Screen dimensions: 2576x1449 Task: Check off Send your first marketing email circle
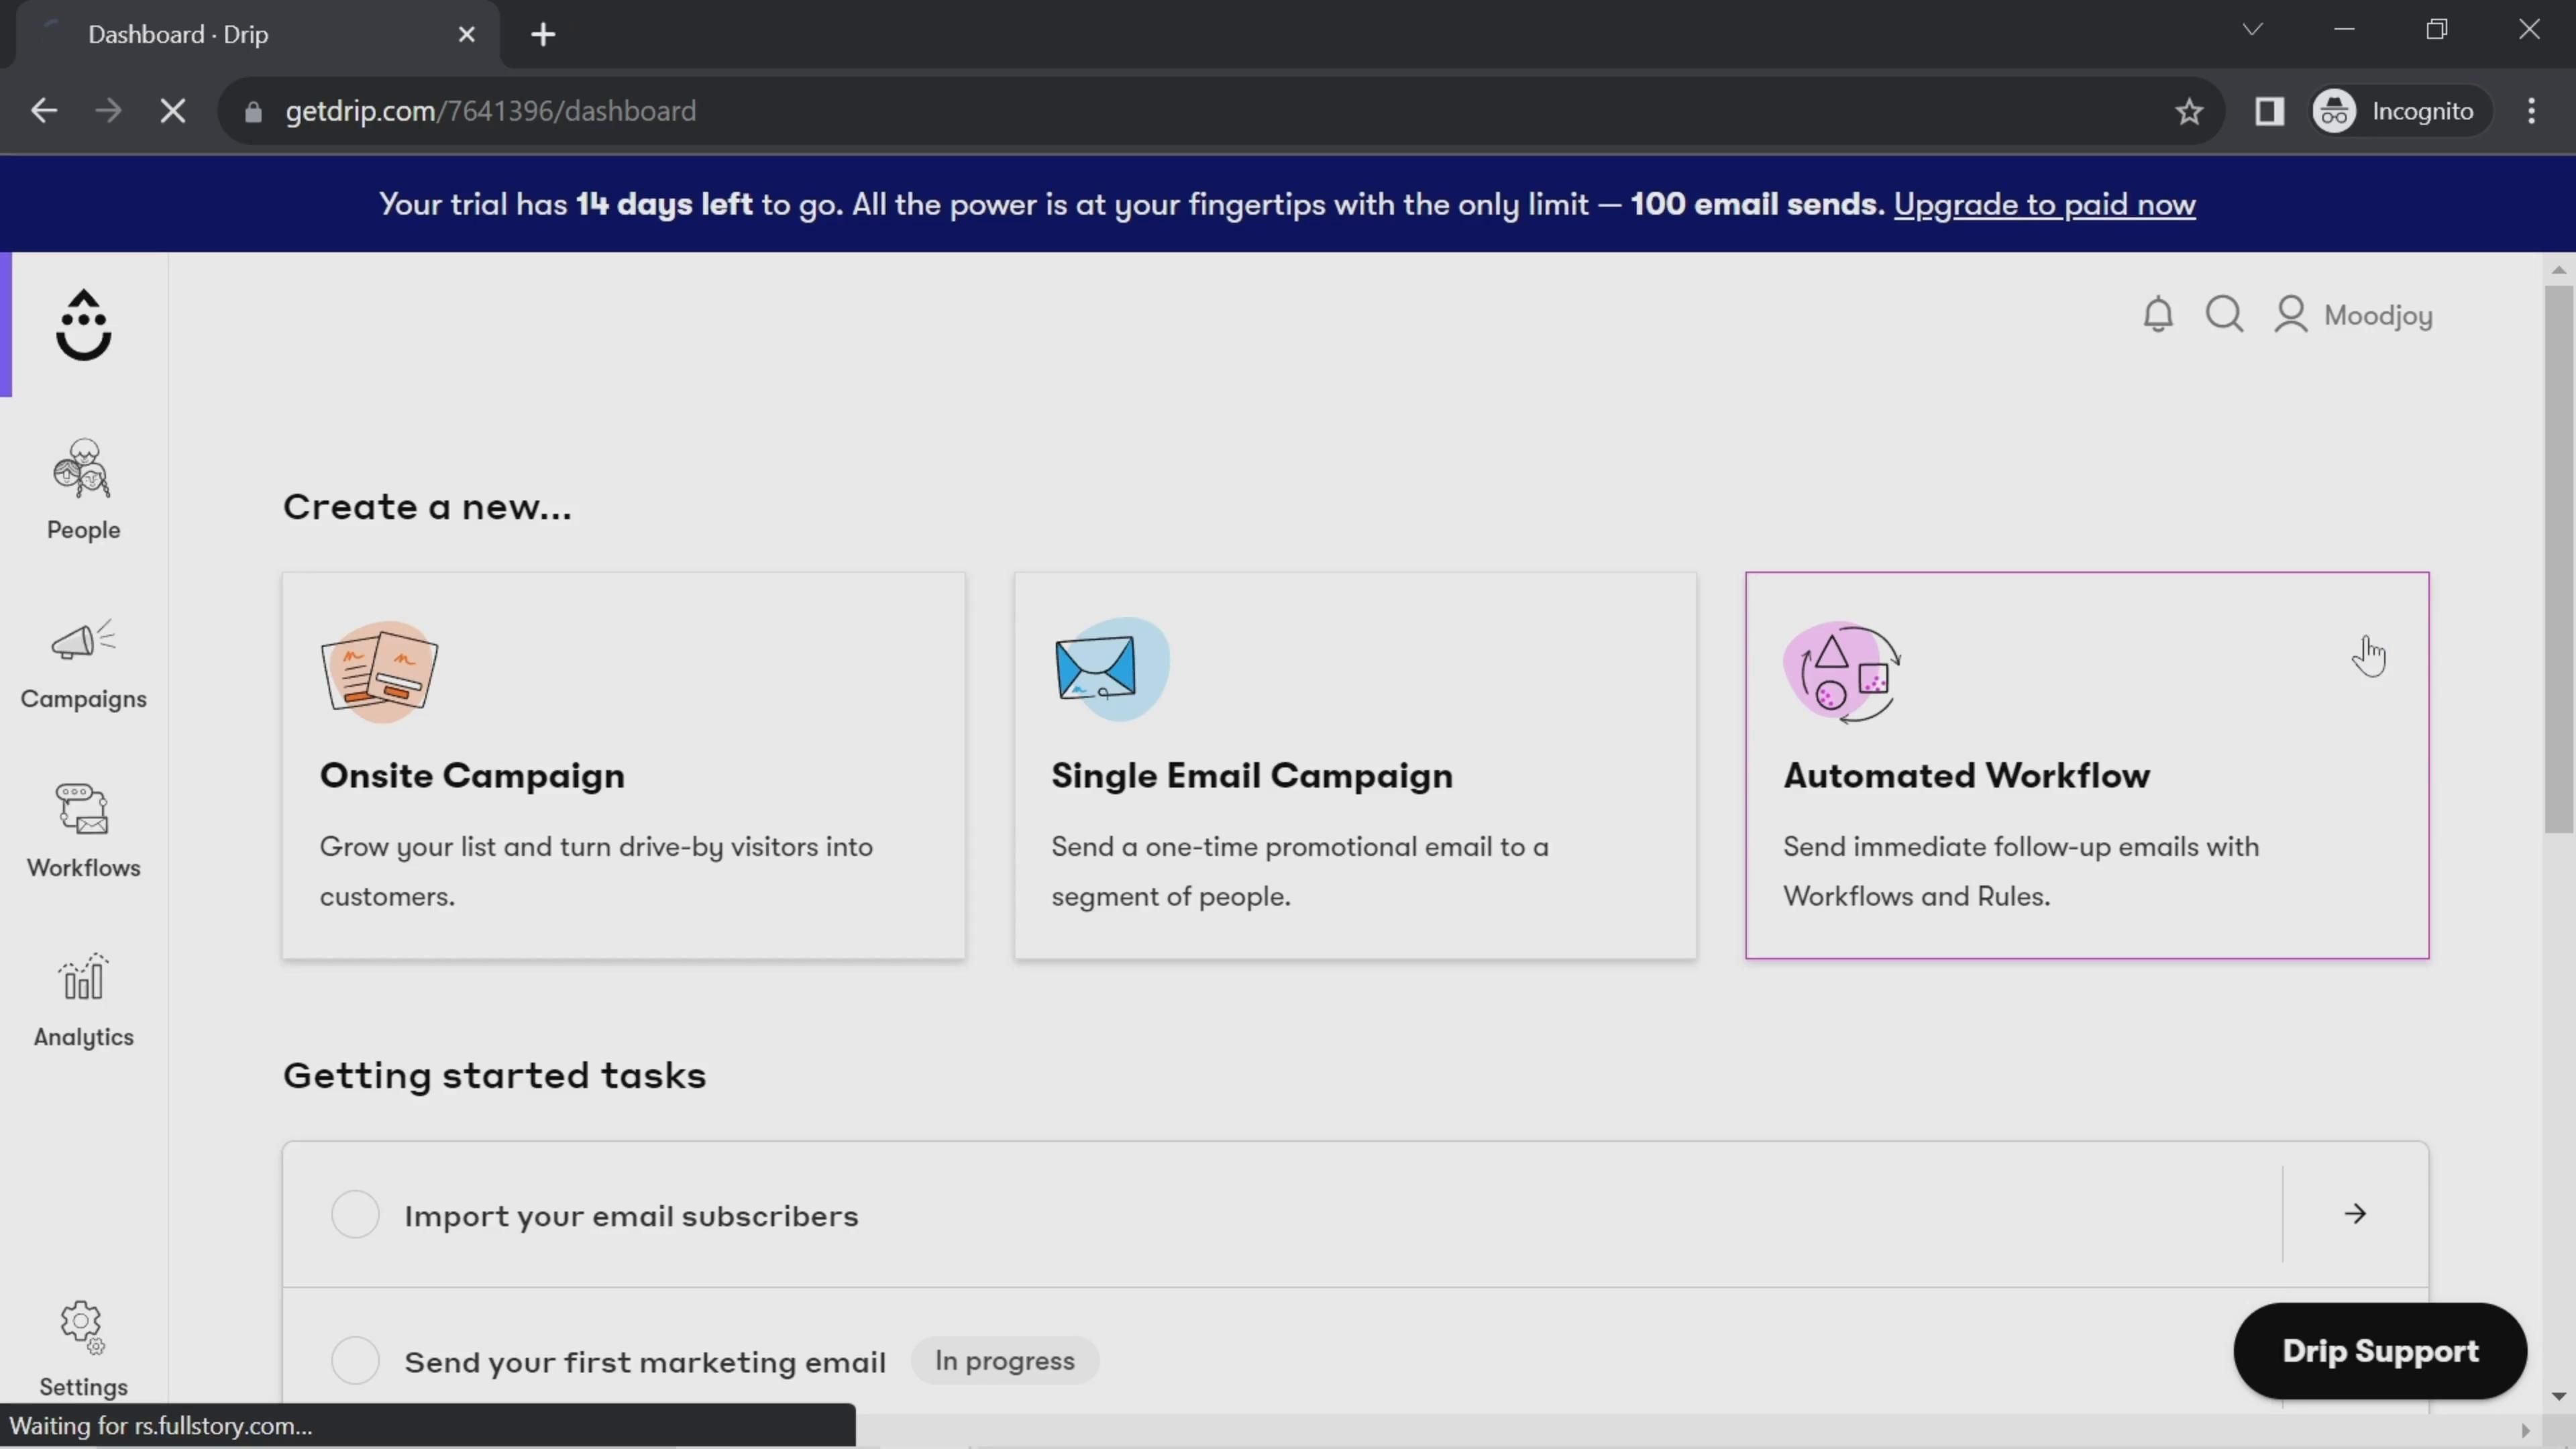pos(355,1360)
